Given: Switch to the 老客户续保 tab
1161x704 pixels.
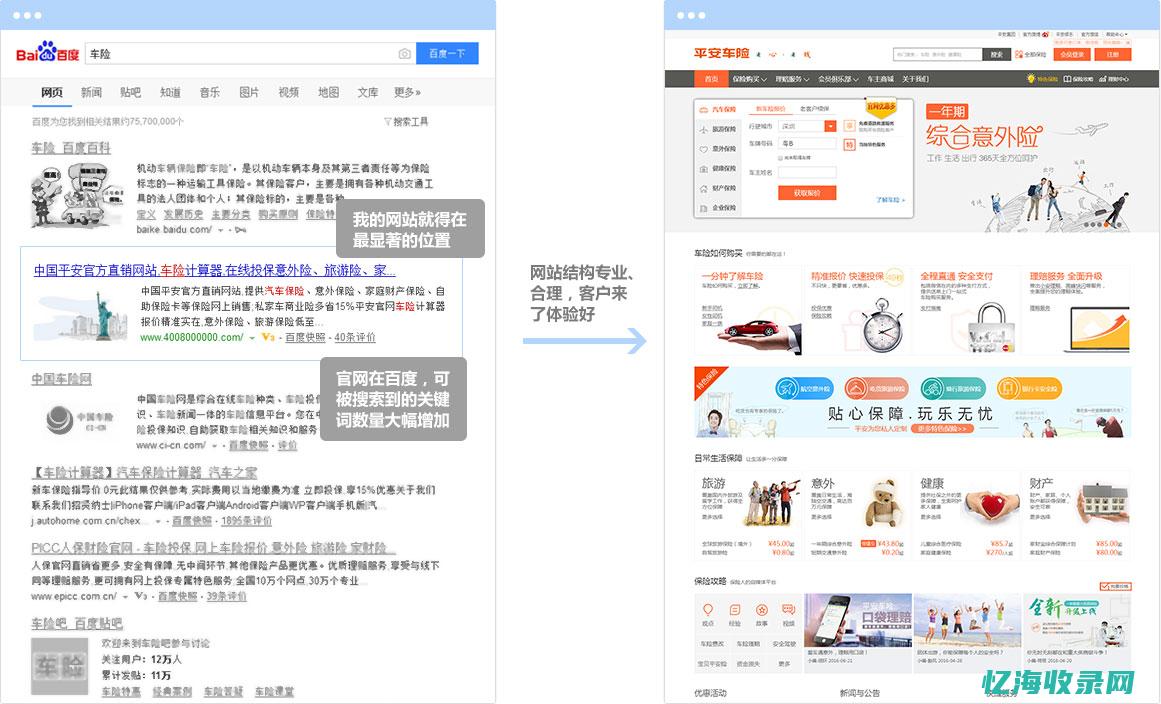Looking at the screenshot, I should pyautogui.click(x=814, y=108).
